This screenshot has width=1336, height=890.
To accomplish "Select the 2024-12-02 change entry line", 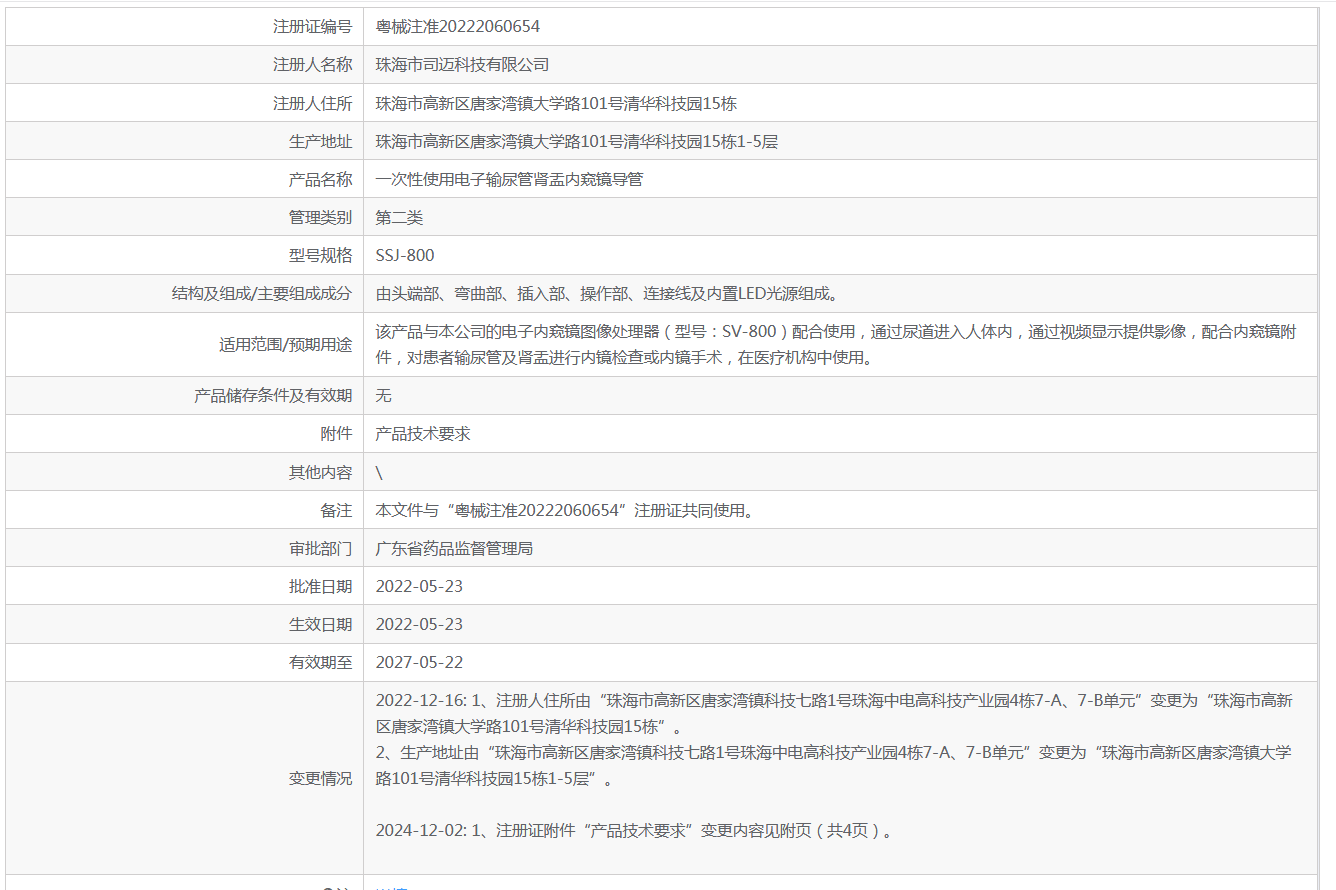I will click(634, 830).
